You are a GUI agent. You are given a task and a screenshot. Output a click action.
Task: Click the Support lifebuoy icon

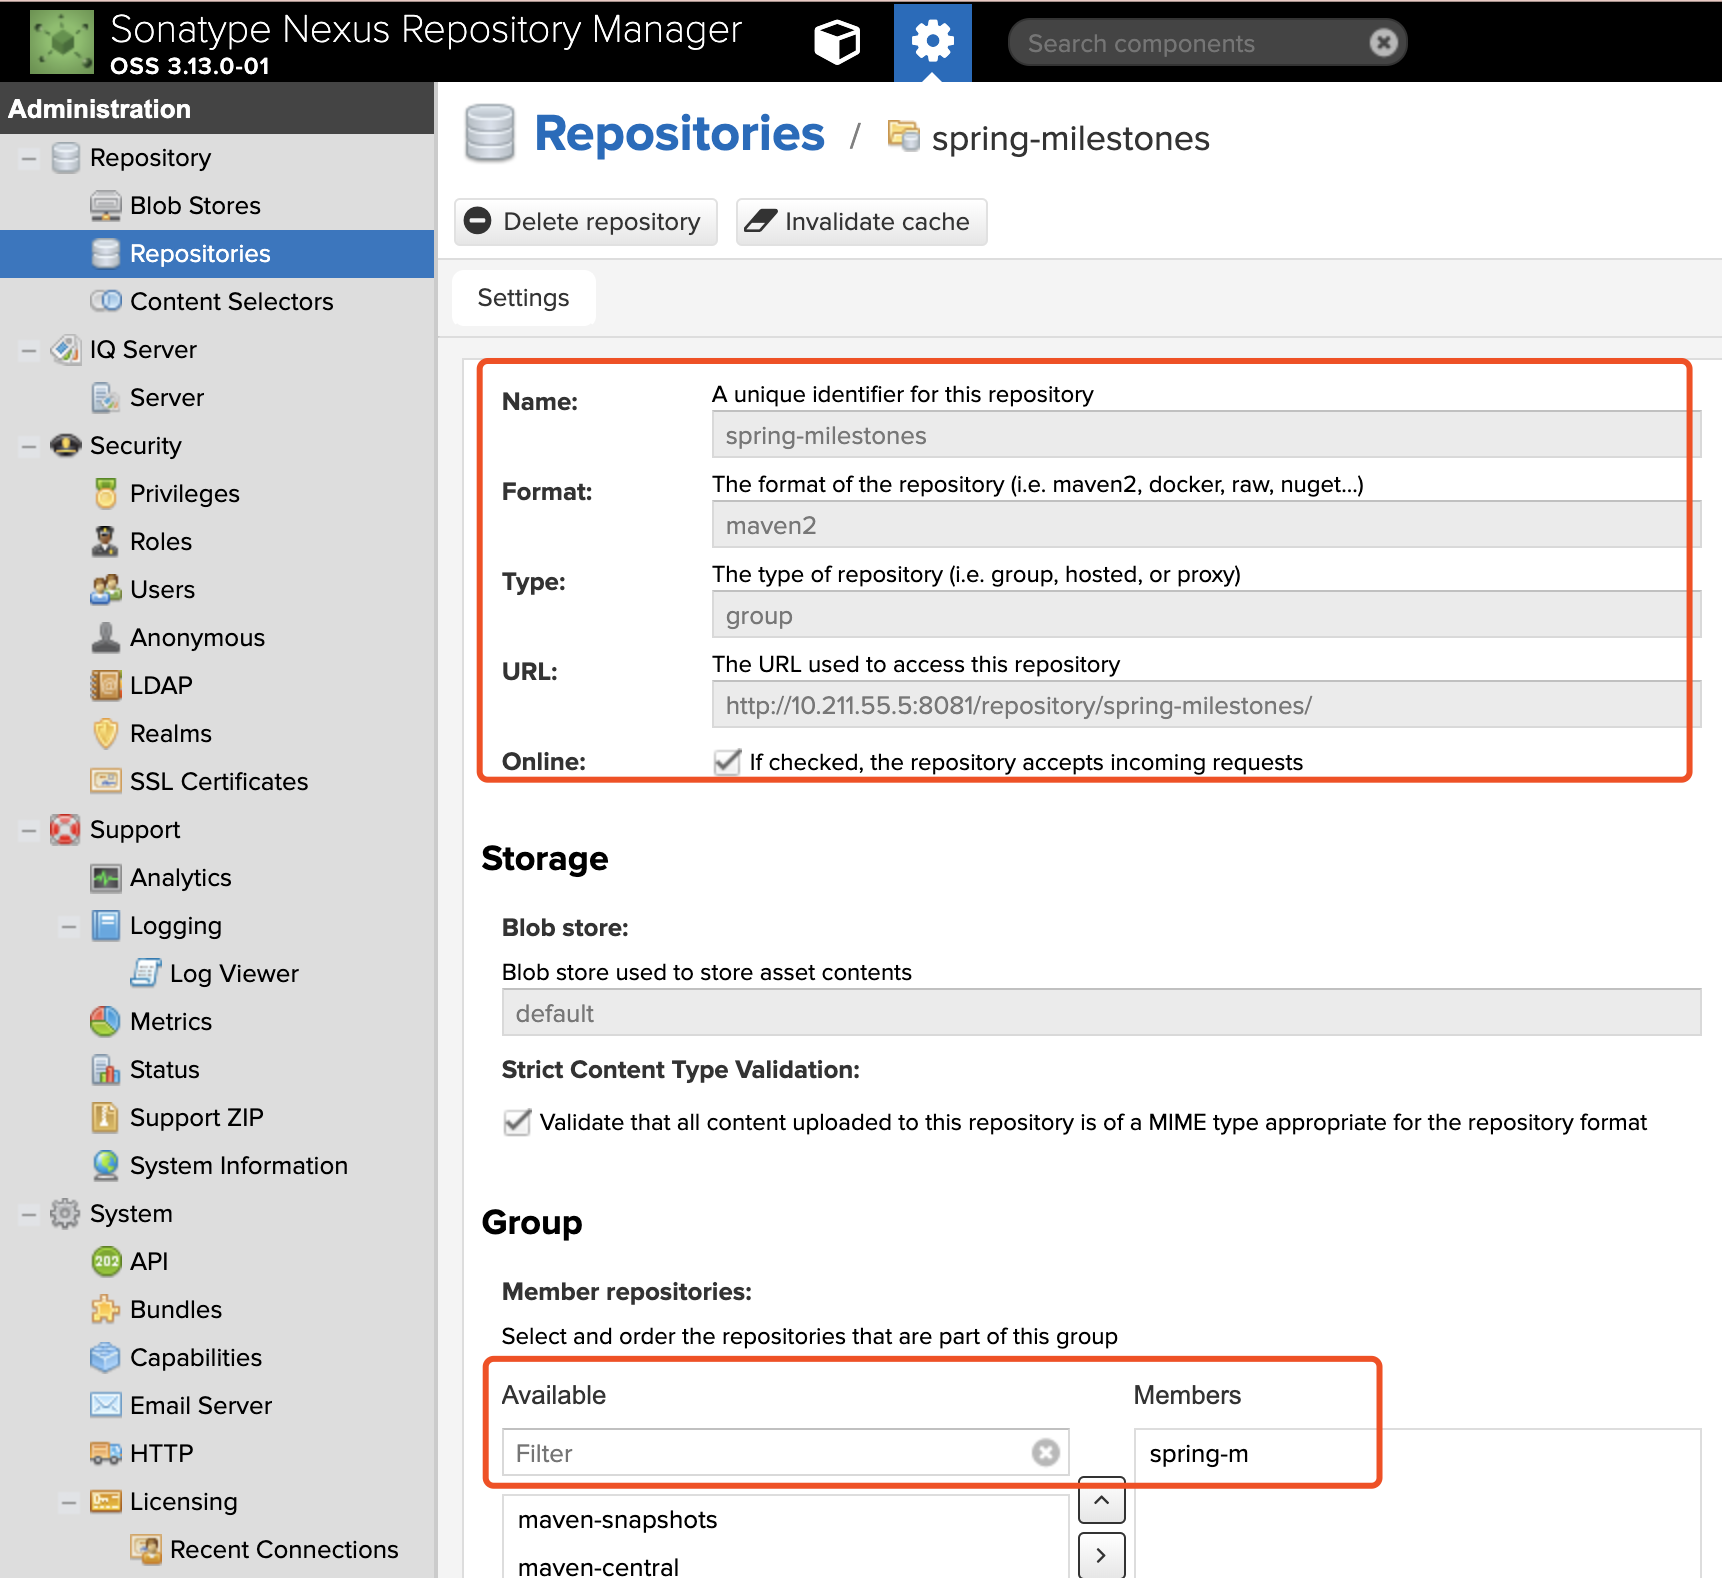pyautogui.click(x=65, y=829)
